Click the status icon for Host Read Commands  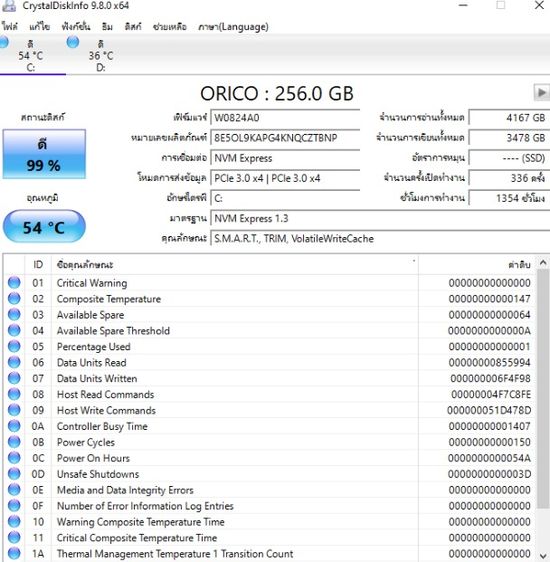point(14,394)
